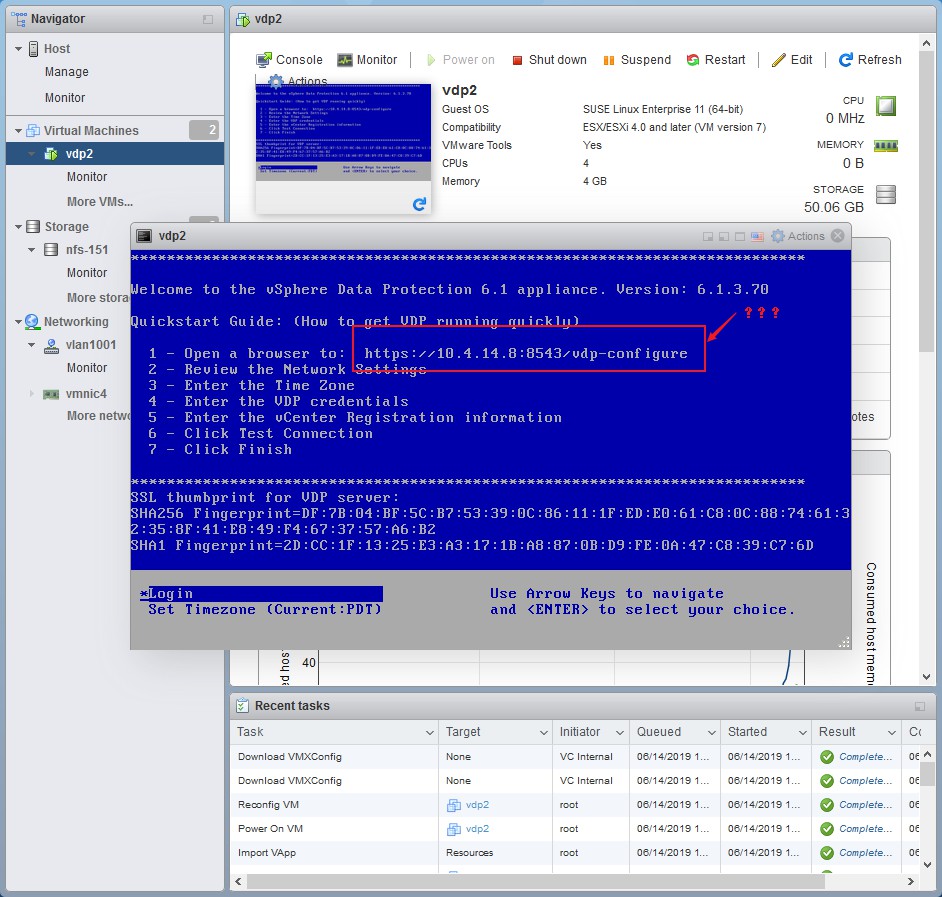The height and width of the screenshot is (897, 942).
Task: Open Result column dropdown arrow
Action: click(x=892, y=732)
